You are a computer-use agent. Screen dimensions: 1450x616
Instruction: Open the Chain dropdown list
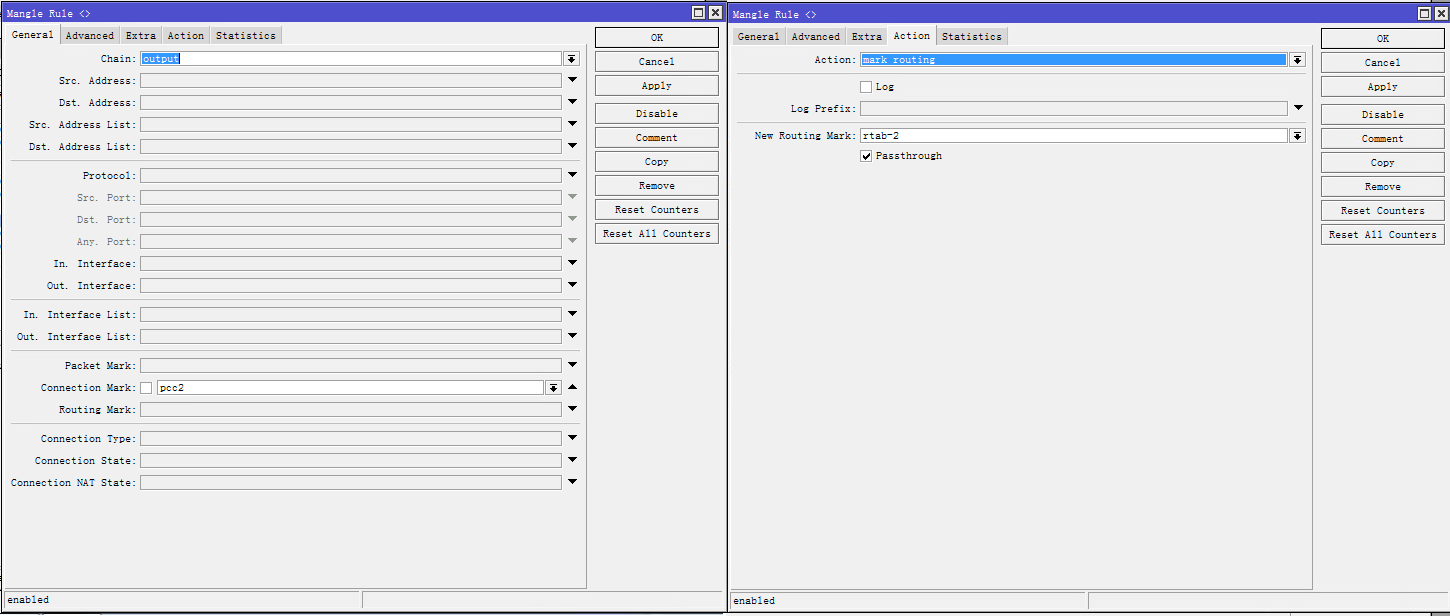tap(571, 59)
